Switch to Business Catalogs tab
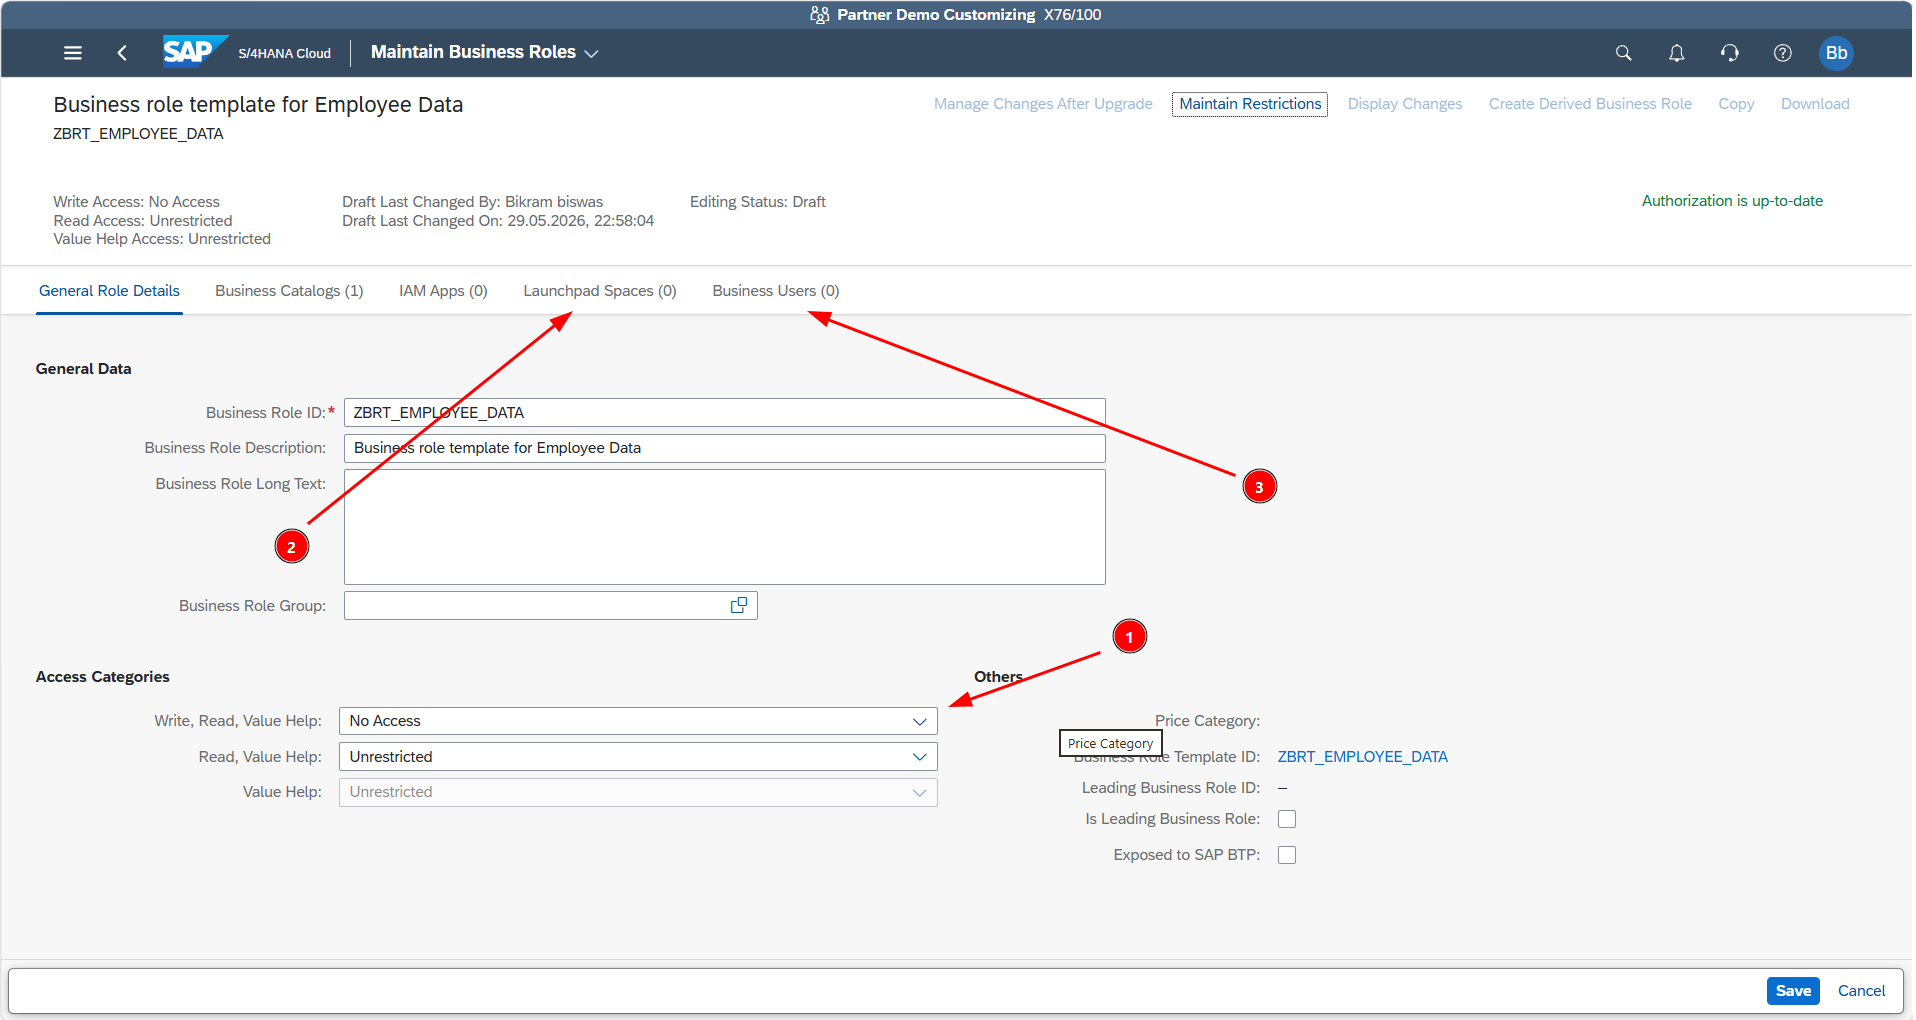 click(x=289, y=291)
